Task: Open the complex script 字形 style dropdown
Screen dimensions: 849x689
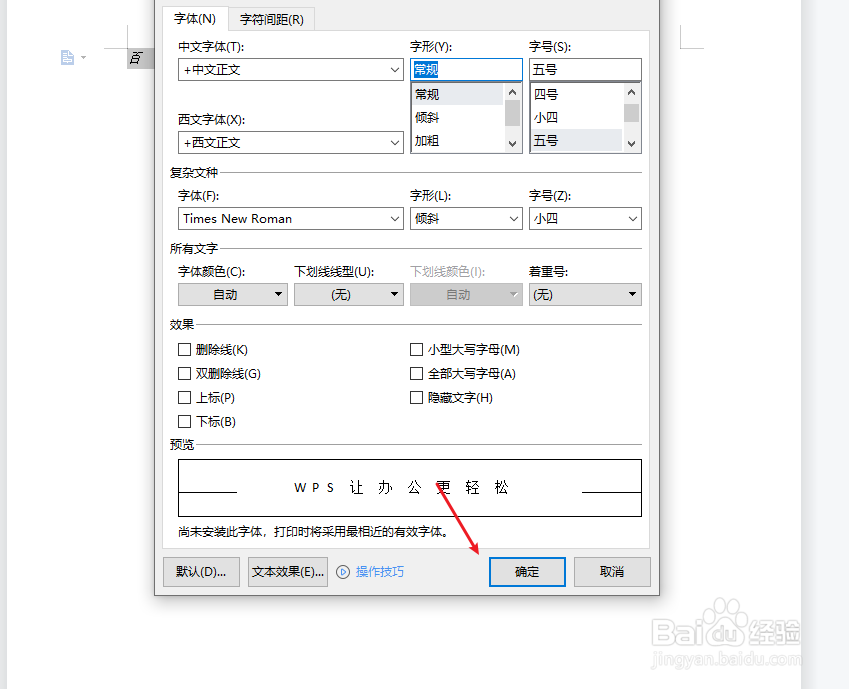Action: tap(511, 218)
